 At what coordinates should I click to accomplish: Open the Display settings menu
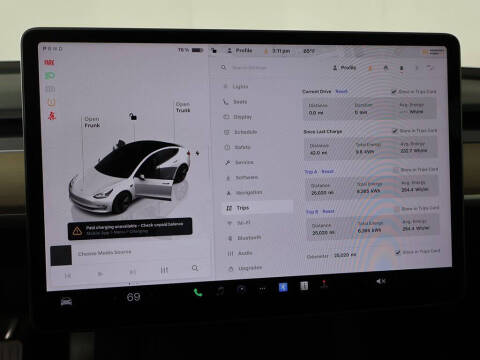pyautogui.click(x=237, y=117)
